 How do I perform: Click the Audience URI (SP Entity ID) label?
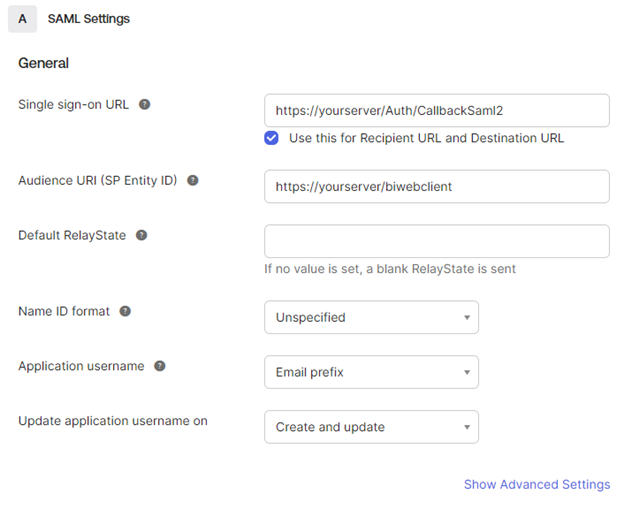(97, 181)
